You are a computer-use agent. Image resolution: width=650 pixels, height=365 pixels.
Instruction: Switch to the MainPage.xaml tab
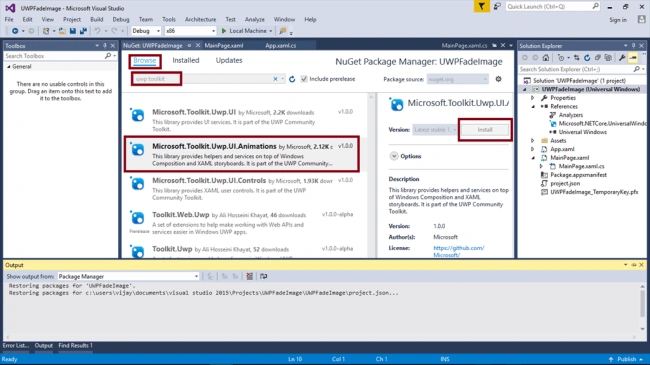pyautogui.click(x=224, y=46)
